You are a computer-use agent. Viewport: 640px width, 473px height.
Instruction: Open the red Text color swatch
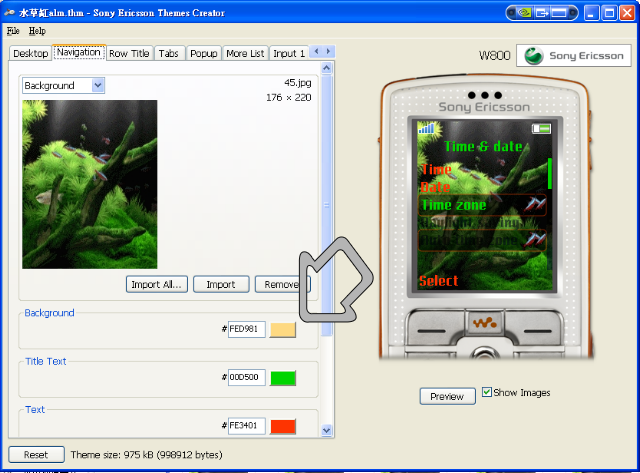283,426
